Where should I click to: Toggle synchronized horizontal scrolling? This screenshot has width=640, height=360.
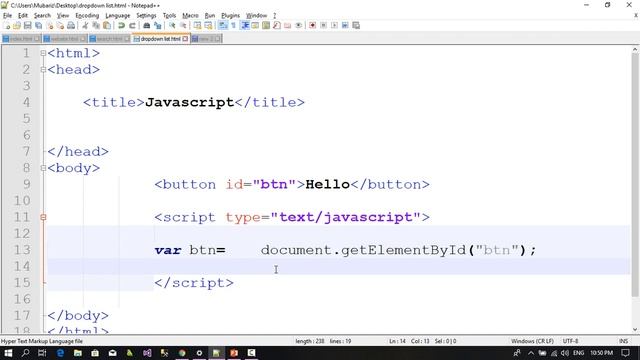click(209, 26)
